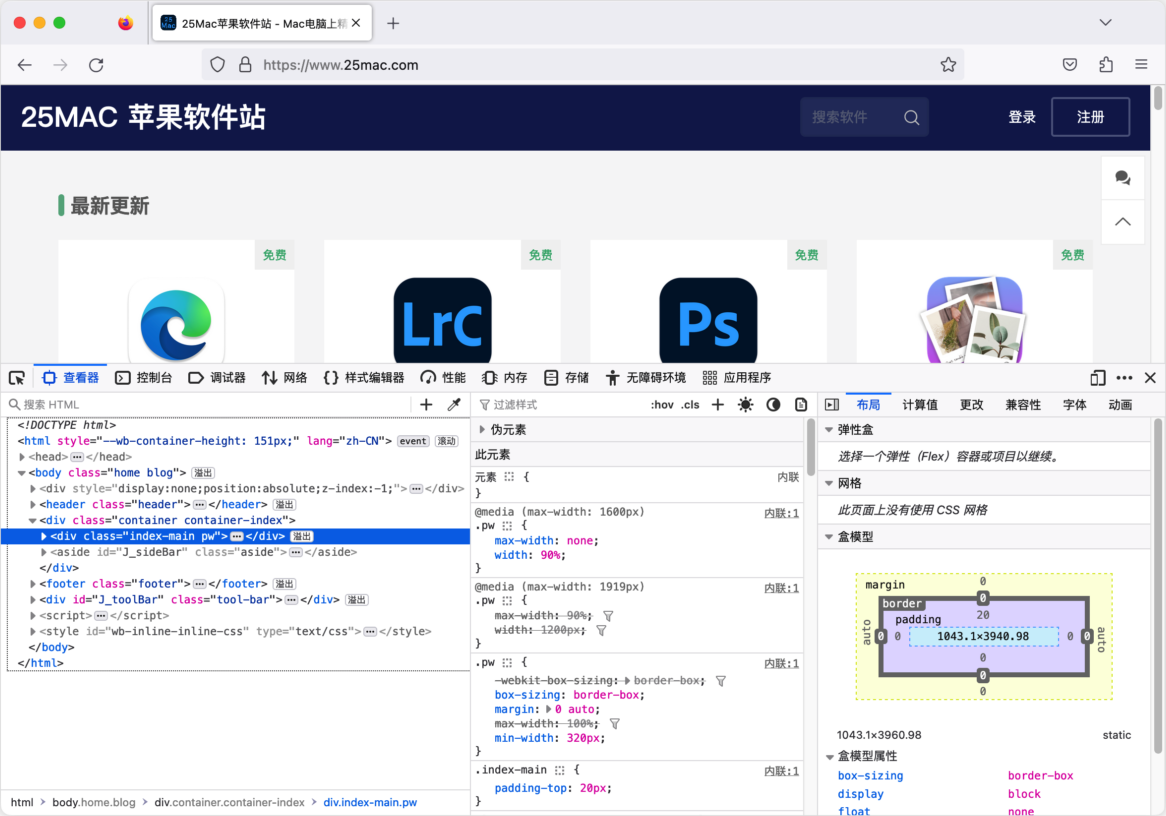The image size is (1166, 816).
Task: Toggle :hov pseudo-class panel
Action: coord(662,405)
